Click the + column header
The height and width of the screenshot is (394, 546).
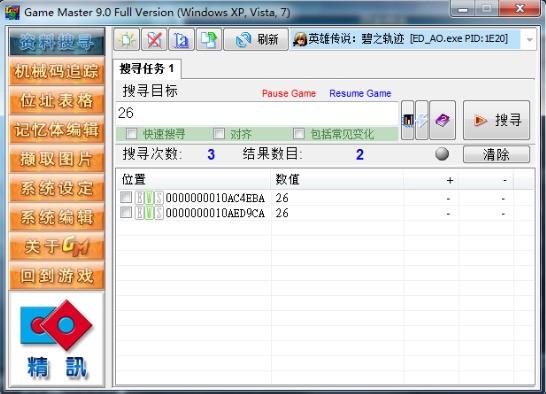[431, 180]
